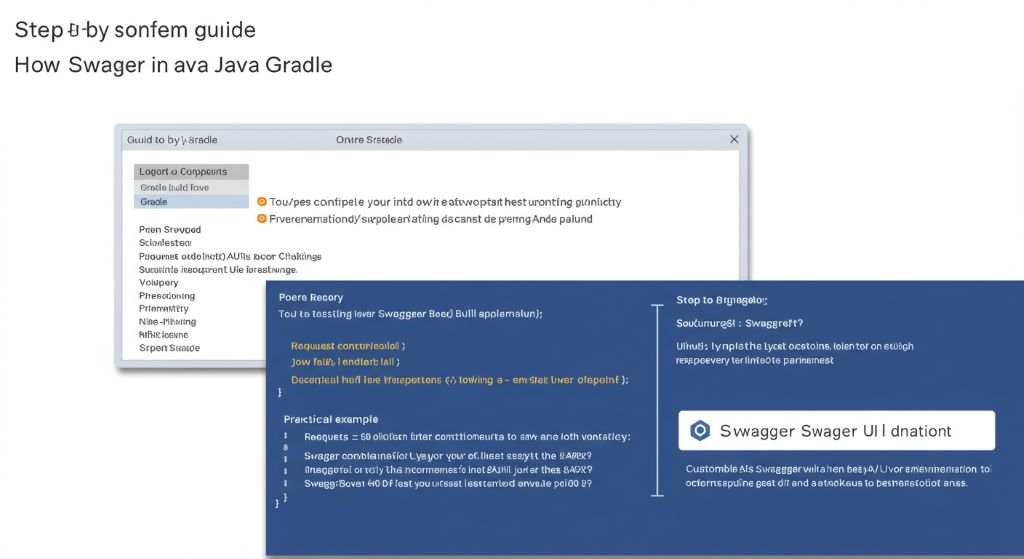1024x559 pixels.
Task: Pick 'Priemeitity' from the sidebar list
Action: 164,309
